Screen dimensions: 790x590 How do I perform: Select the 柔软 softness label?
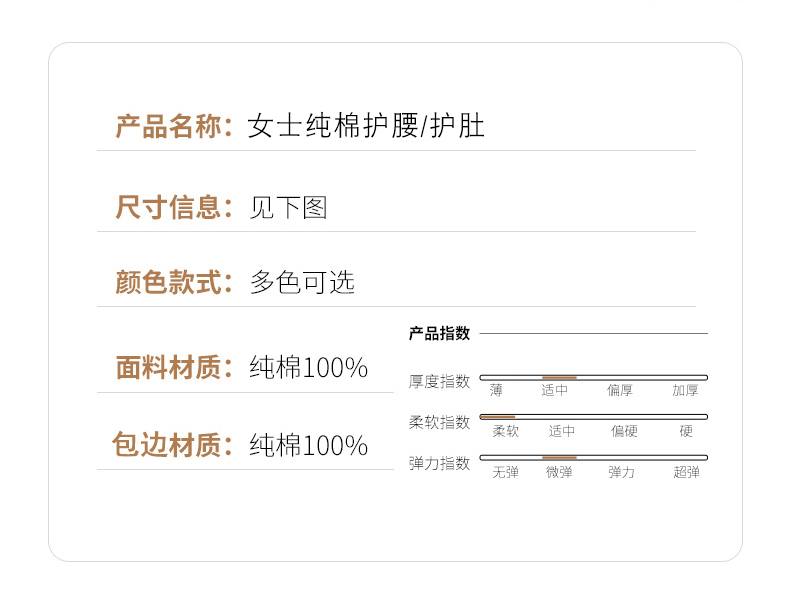[505, 431]
